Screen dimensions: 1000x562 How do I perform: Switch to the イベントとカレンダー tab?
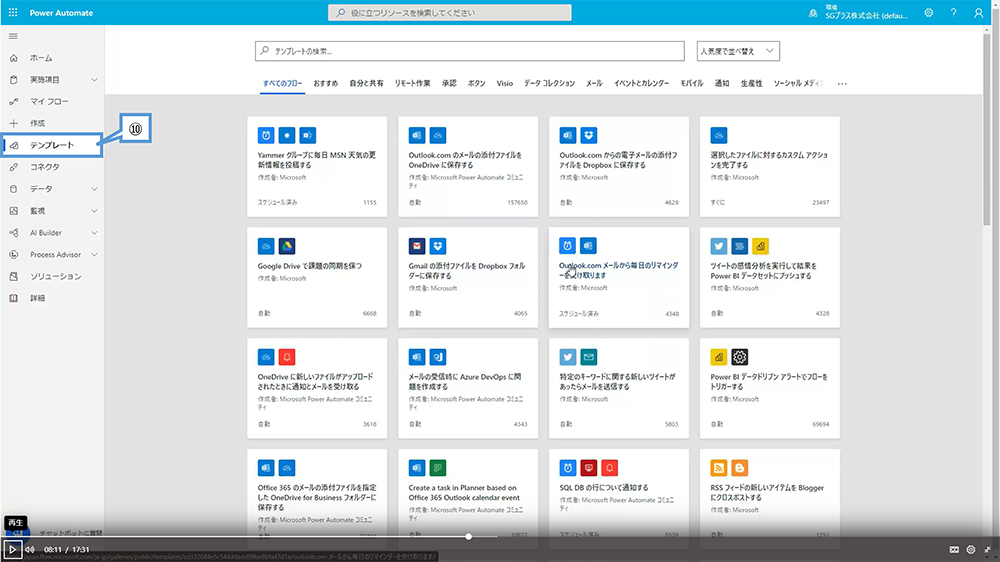pos(641,84)
